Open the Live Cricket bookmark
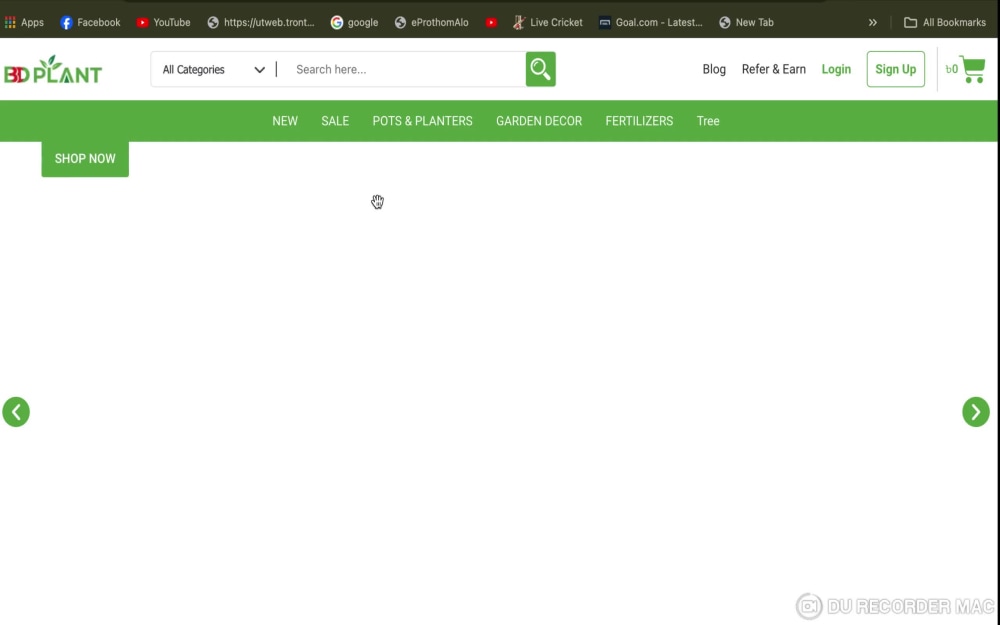The width and height of the screenshot is (1000, 625). [x=548, y=22]
